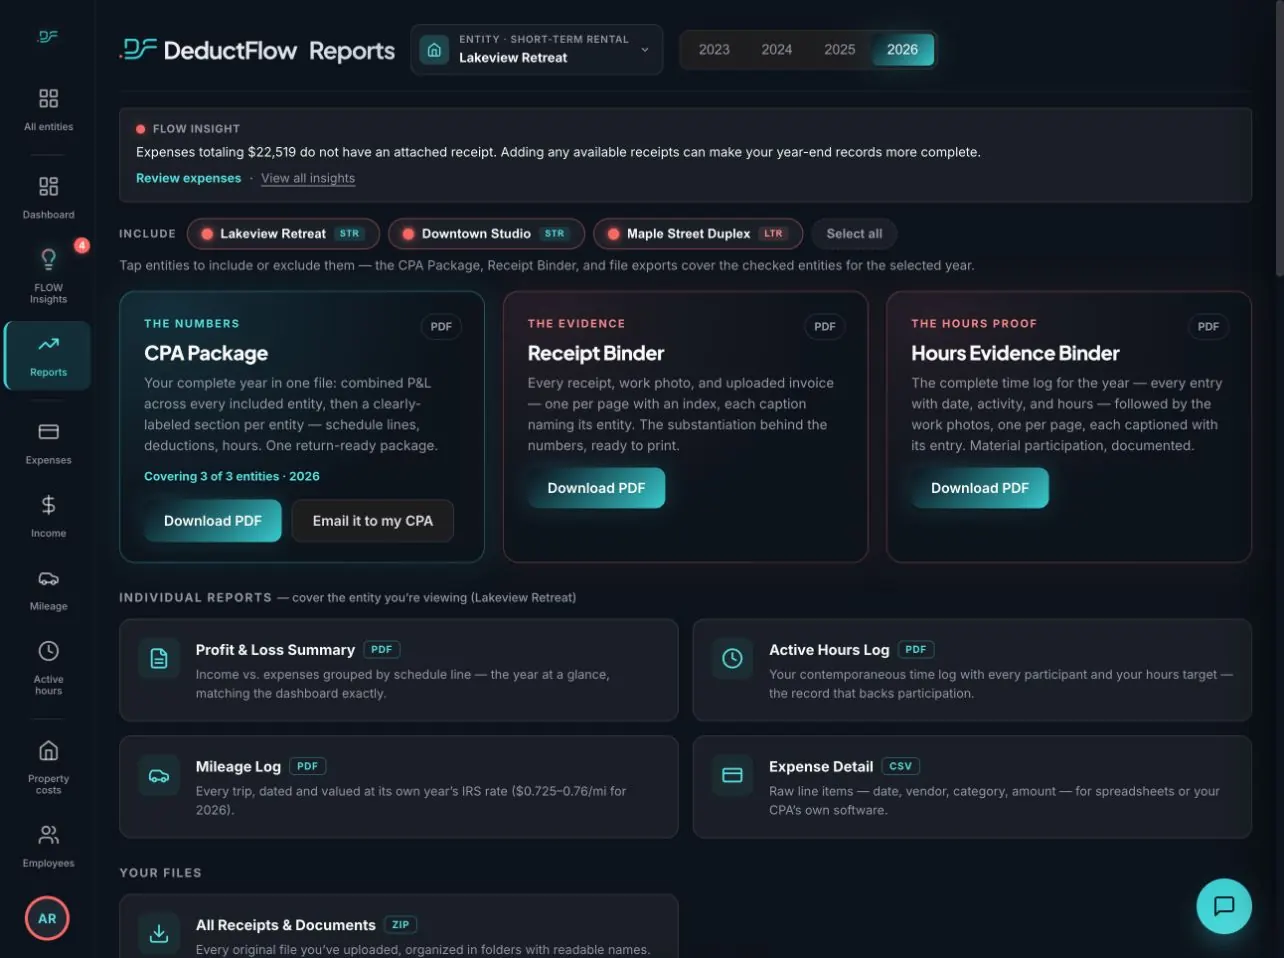Click Email it to my CPA
Screen dimensions: 1284x958
pos(373,521)
